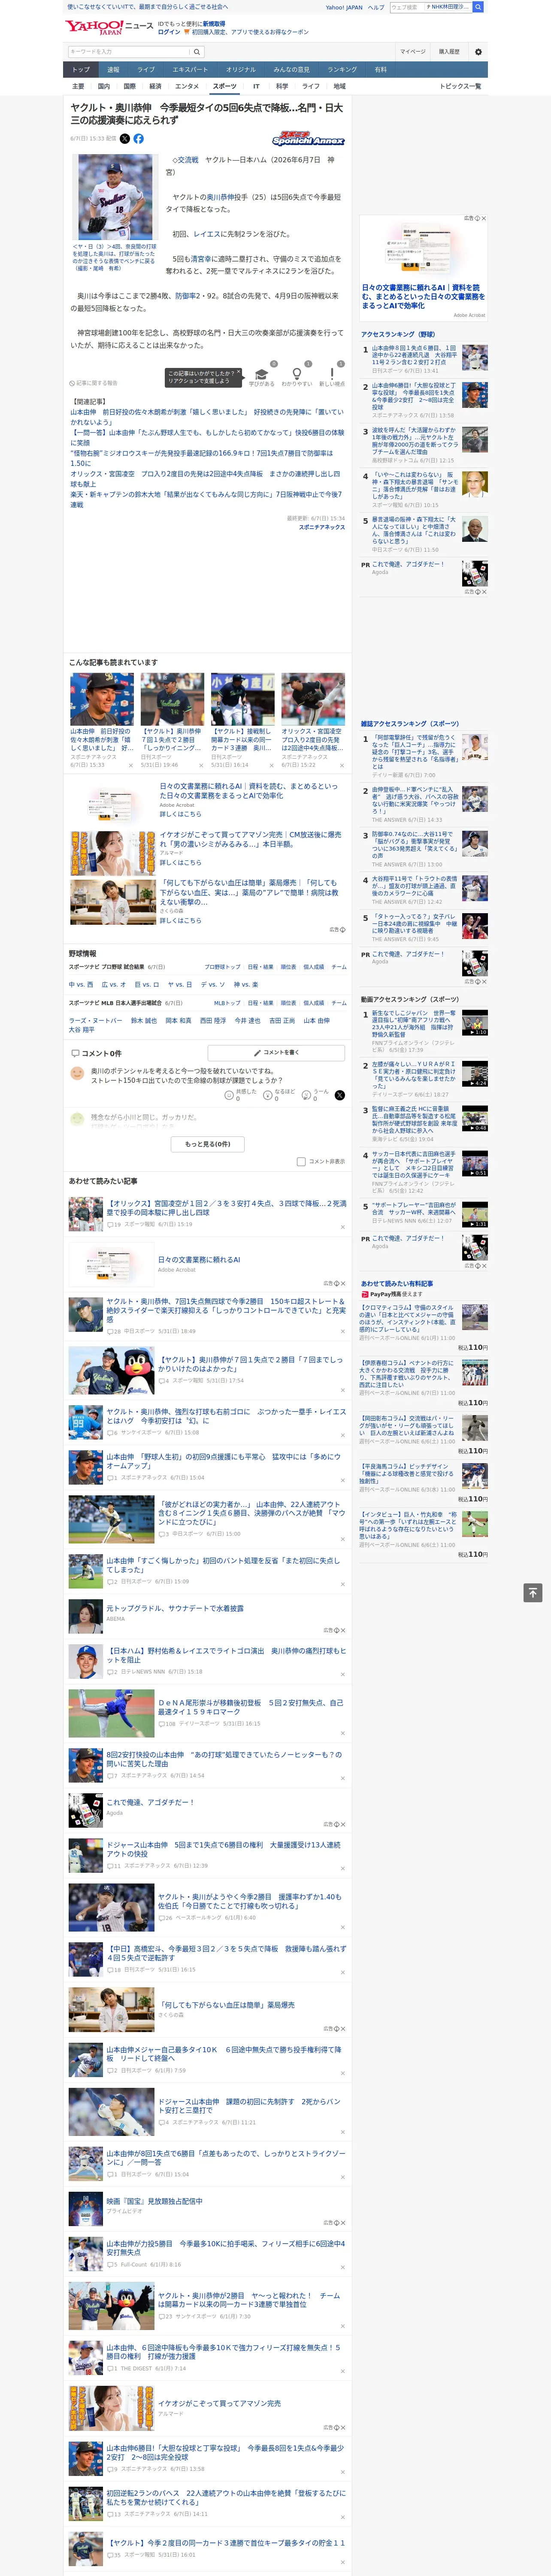Share the first comment on X
The image size is (551, 2576).
(x=339, y=1095)
